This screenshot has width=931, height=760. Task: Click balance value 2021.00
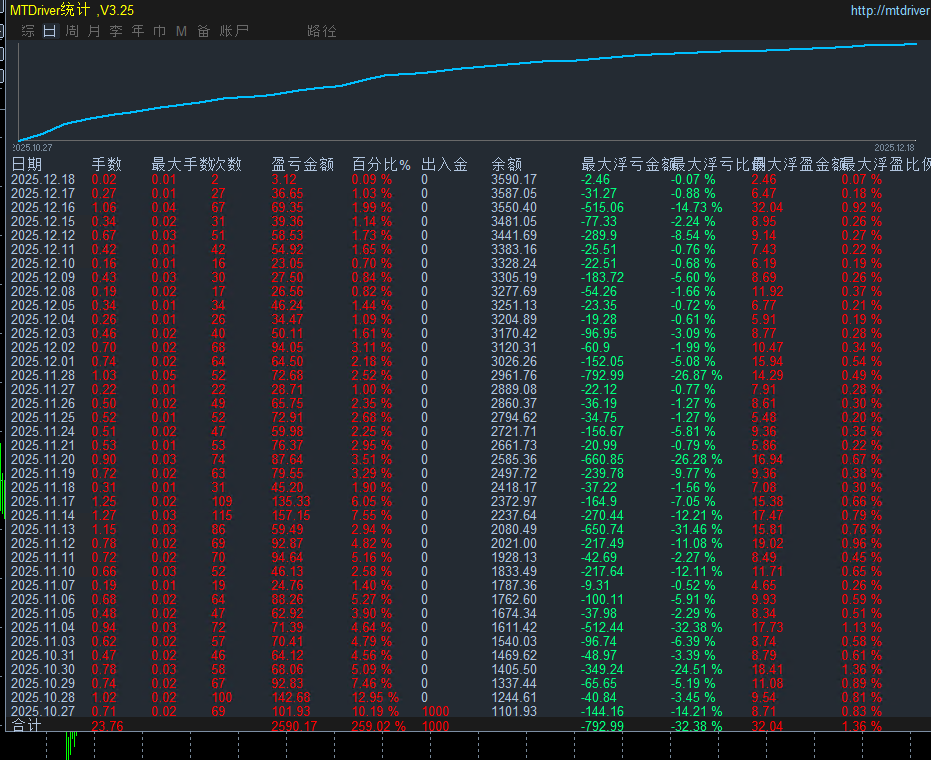(x=514, y=543)
